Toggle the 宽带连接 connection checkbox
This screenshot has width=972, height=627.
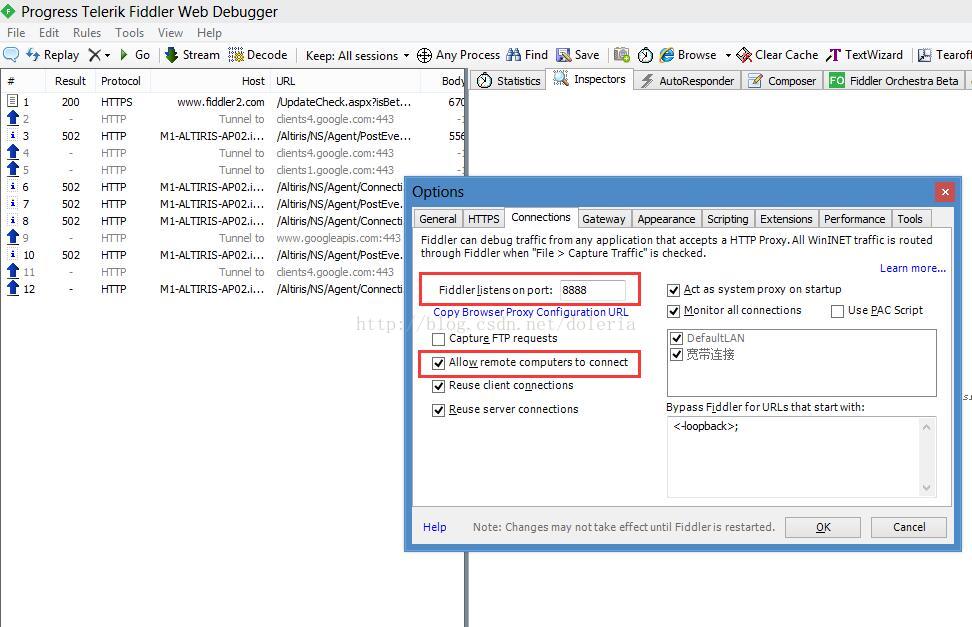point(676,354)
